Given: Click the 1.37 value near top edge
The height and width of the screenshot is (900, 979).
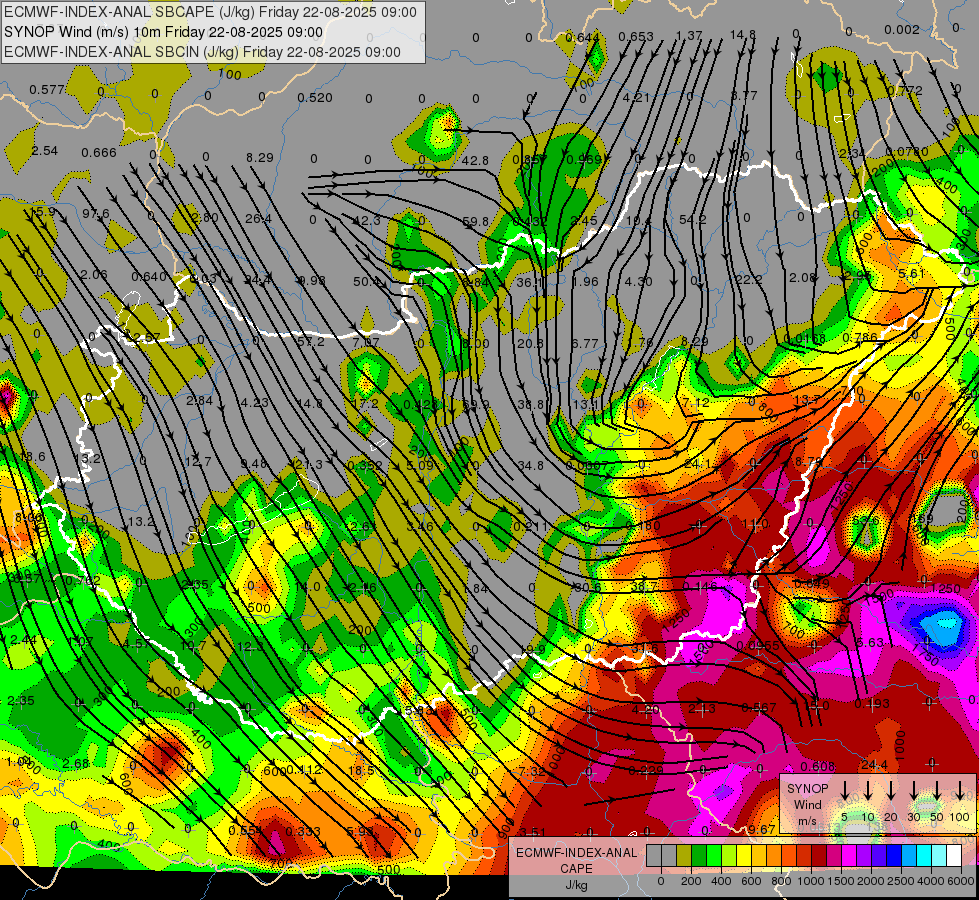Looking at the screenshot, I should point(689,36).
